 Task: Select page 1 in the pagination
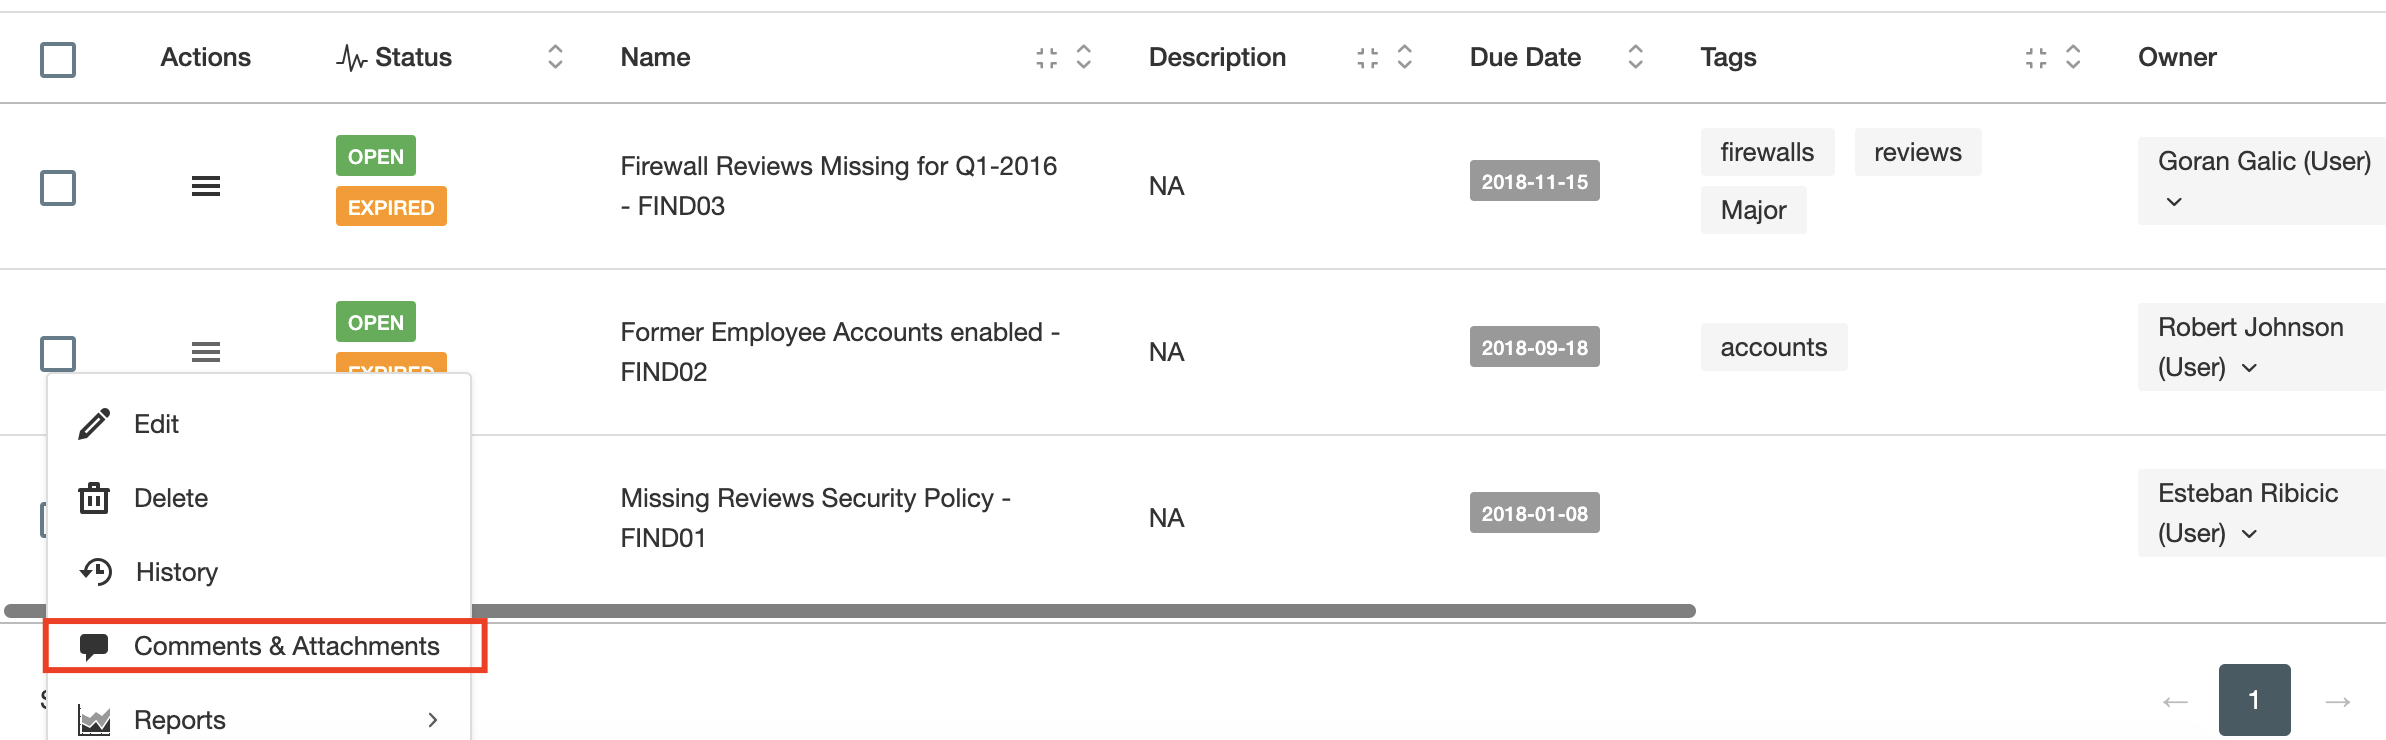(2254, 700)
